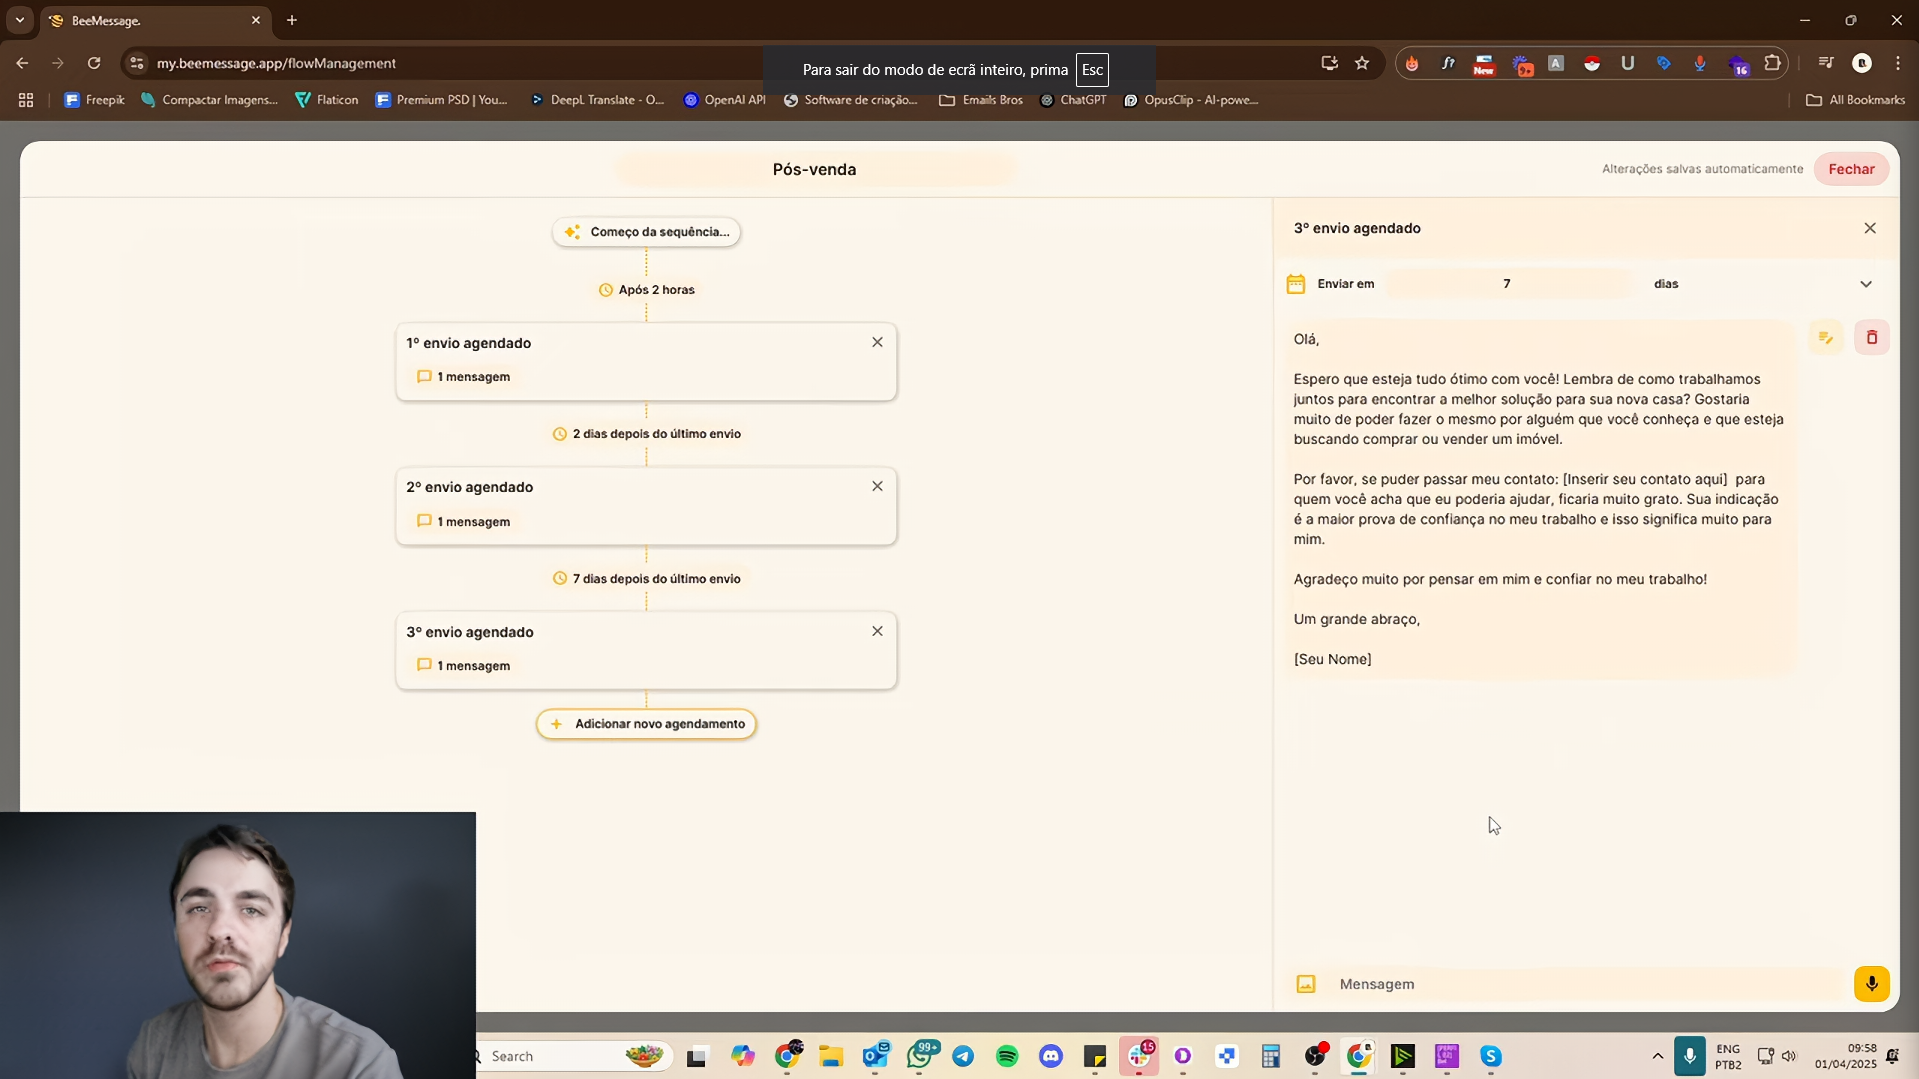Record audio with the microphone button
1919x1079 pixels.
[x=1871, y=984]
